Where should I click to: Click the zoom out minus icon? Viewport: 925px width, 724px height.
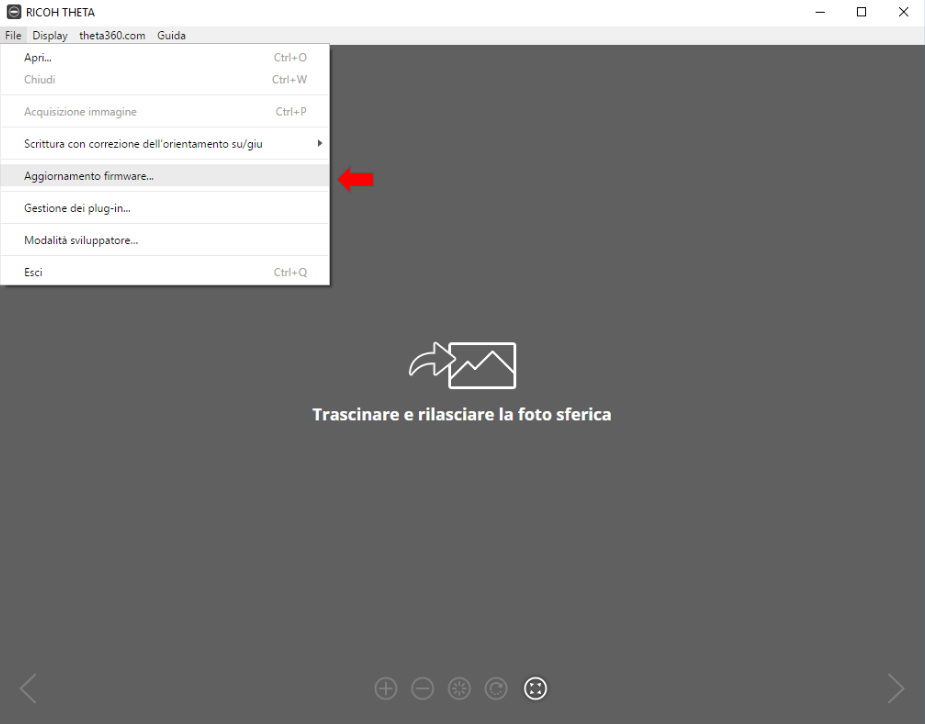tap(422, 688)
